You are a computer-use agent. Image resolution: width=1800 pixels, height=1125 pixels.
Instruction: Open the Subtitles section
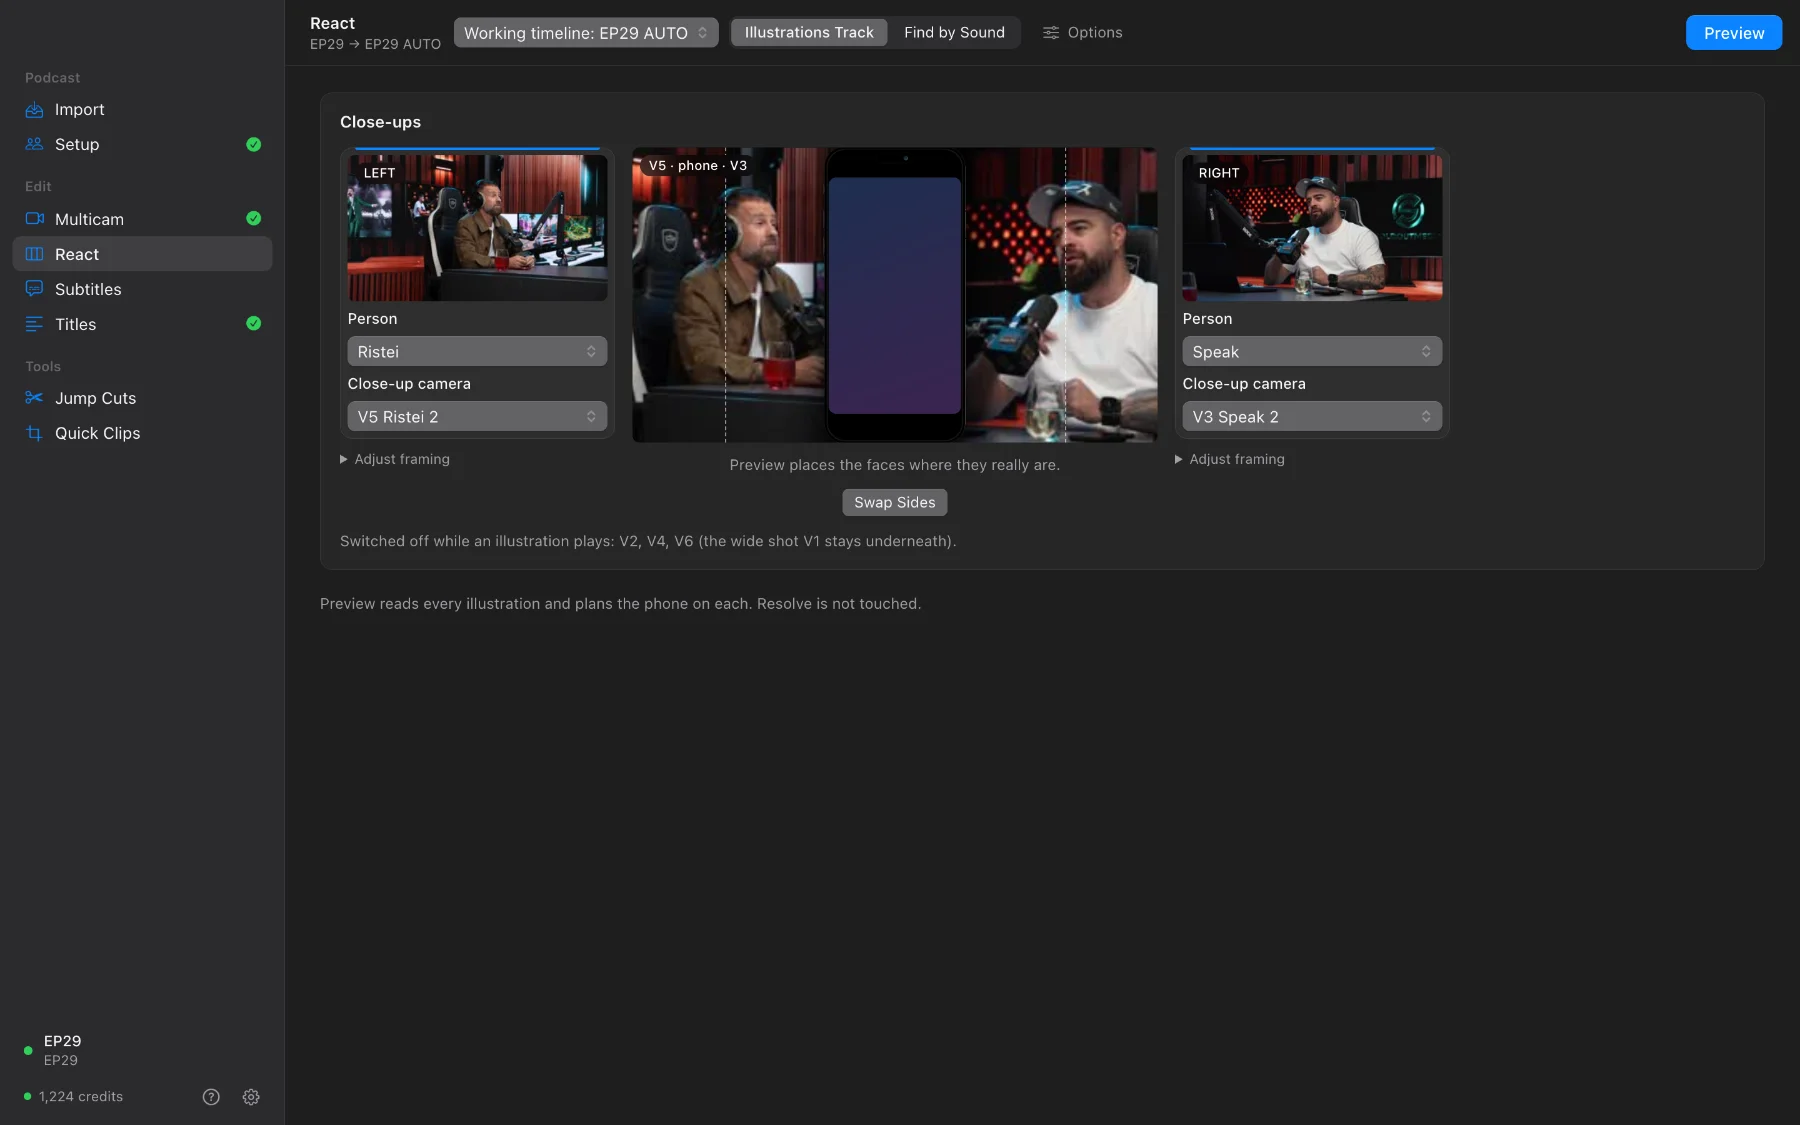pyautogui.click(x=142, y=289)
